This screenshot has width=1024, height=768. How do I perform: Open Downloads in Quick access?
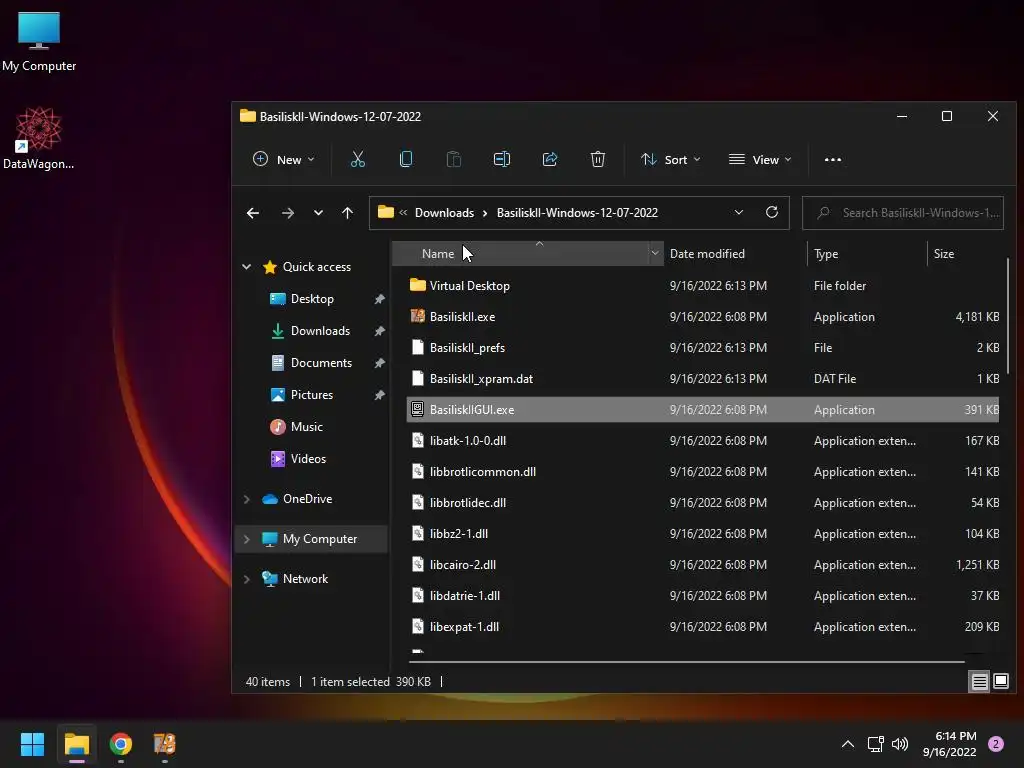320,330
